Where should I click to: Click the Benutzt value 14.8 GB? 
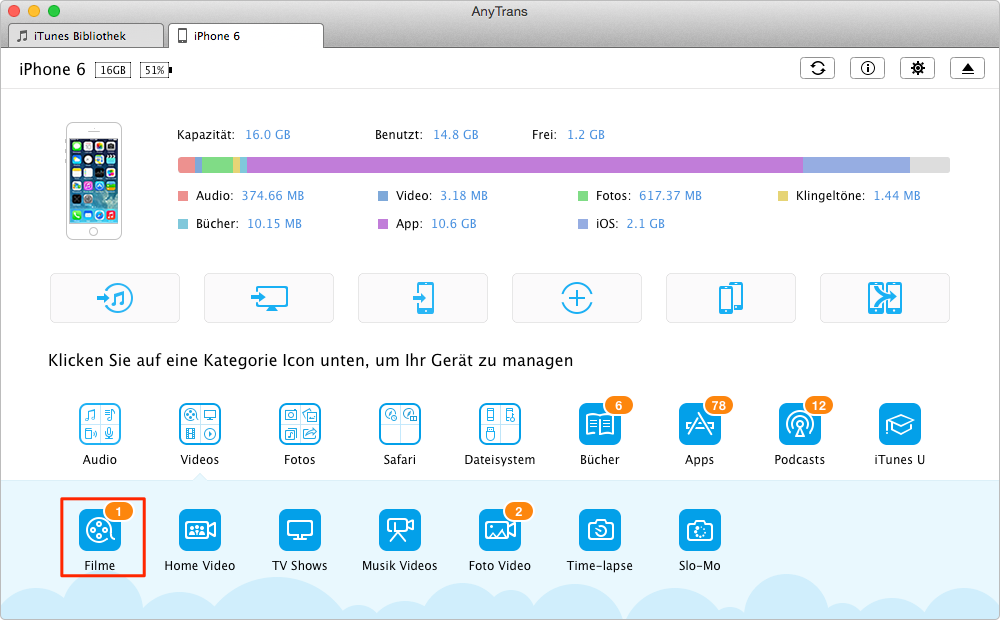click(456, 135)
